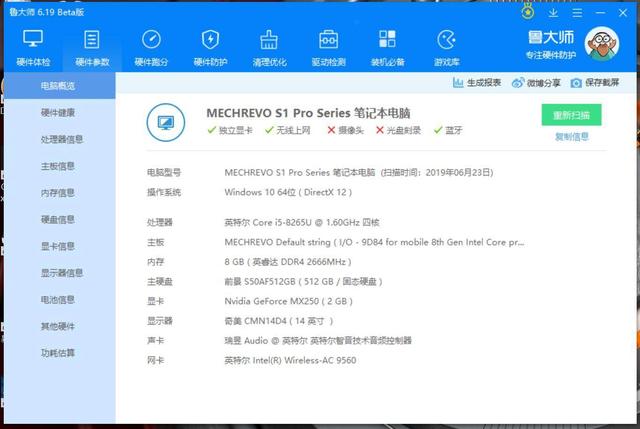The height and width of the screenshot is (429, 640).
Task: Open the 硬件跑分 benchmark tab
Action: 151,48
